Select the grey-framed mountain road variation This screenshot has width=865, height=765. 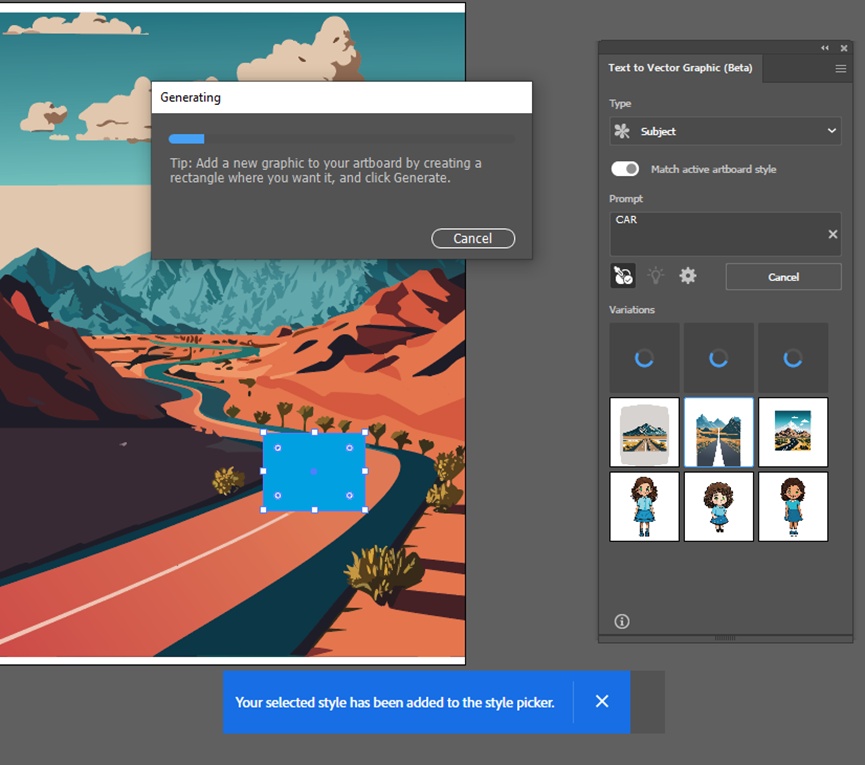tap(644, 432)
